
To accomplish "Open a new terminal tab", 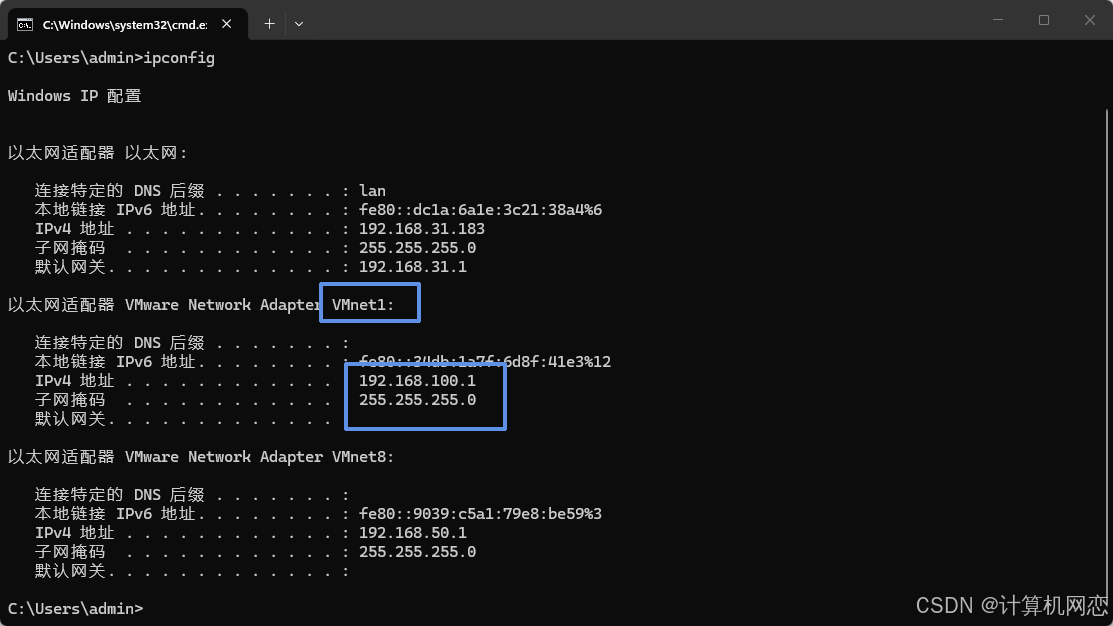I will click(x=269, y=24).
